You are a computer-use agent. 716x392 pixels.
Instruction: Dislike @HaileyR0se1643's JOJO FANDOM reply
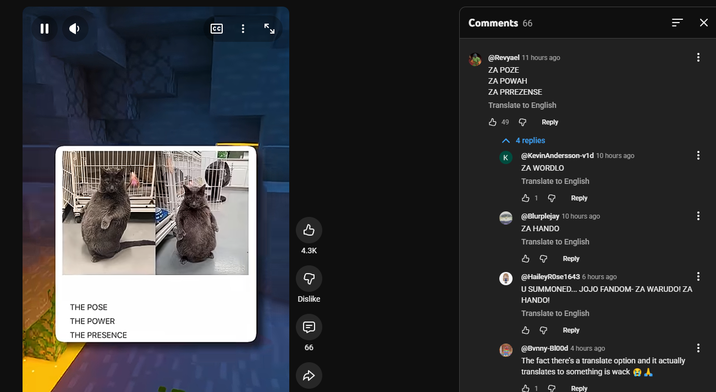(x=543, y=330)
